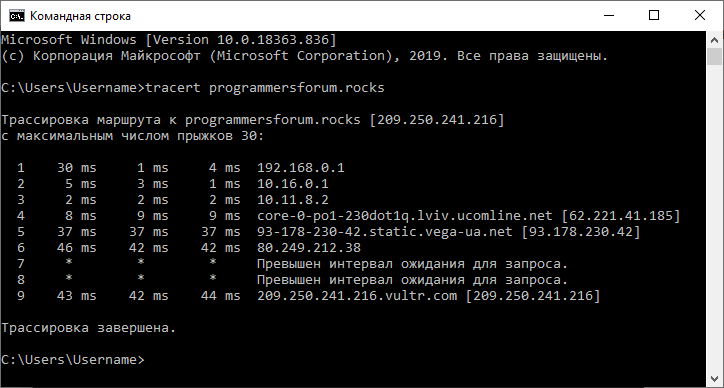Click the 93-178-230-42.static.vega-ua.net hostname
The height and width of the screenshot is (388, 724).
(385, 232)
